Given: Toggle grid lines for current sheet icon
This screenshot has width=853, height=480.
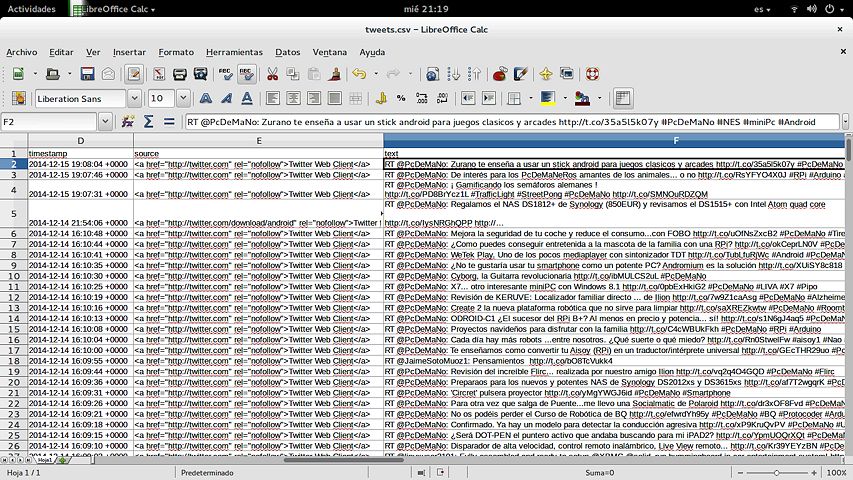Looking at the screenshot, I should pyautogui.click(x=623, y=99).
